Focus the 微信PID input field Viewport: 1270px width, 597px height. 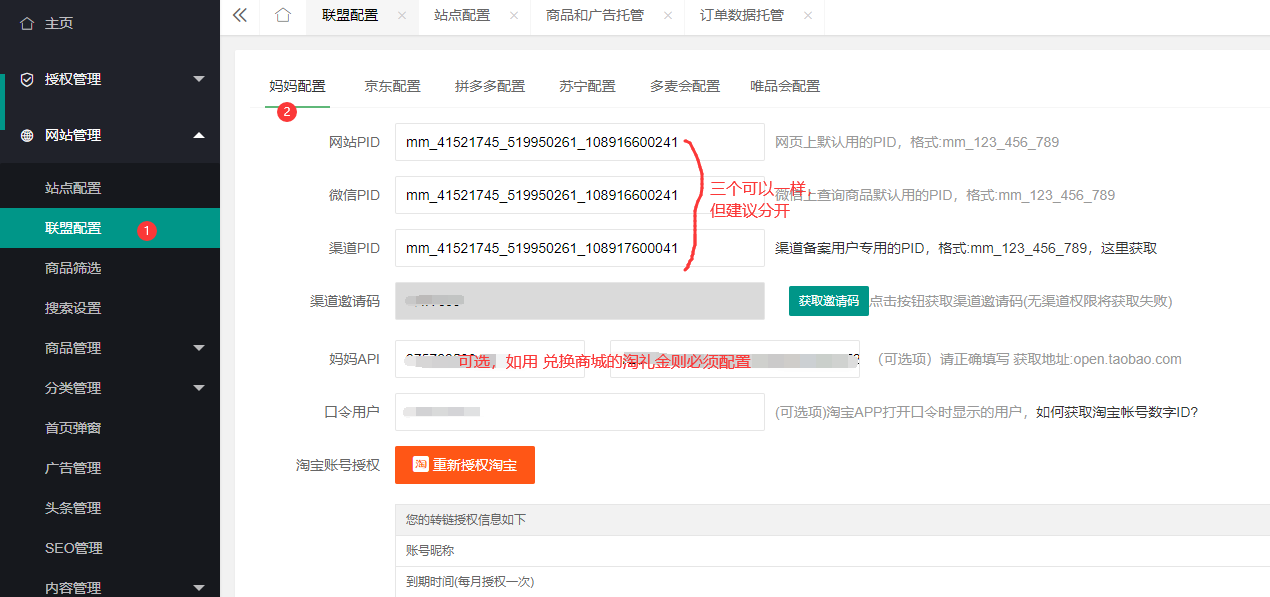580,195
